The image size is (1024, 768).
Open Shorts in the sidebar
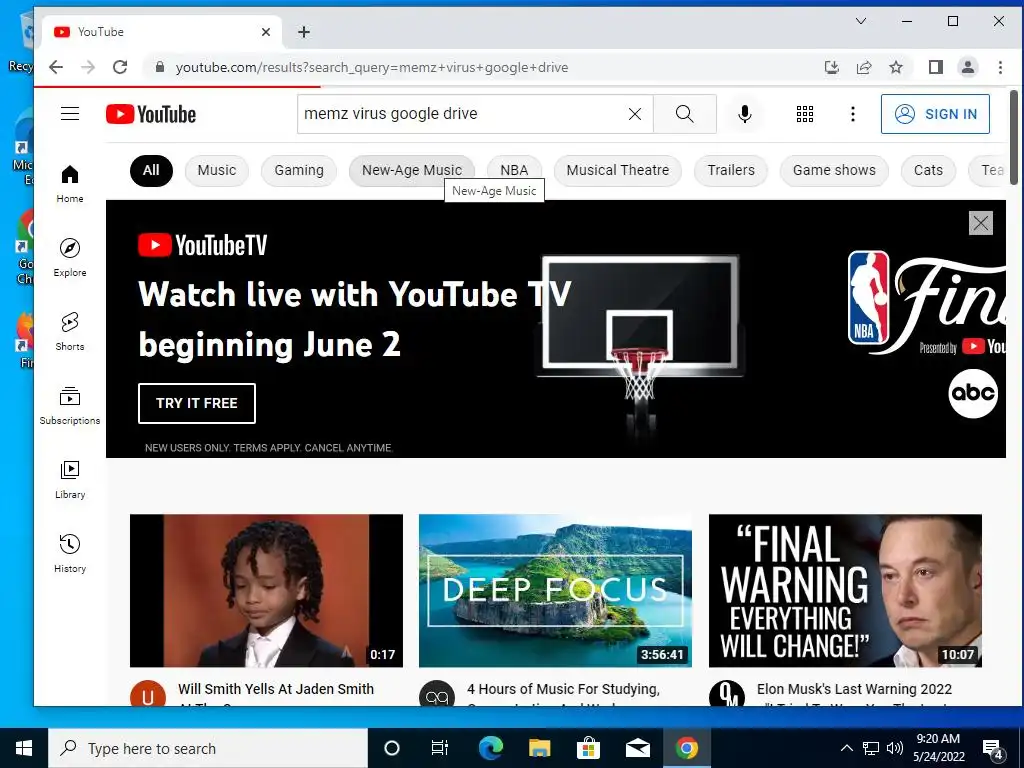[70, 332]
